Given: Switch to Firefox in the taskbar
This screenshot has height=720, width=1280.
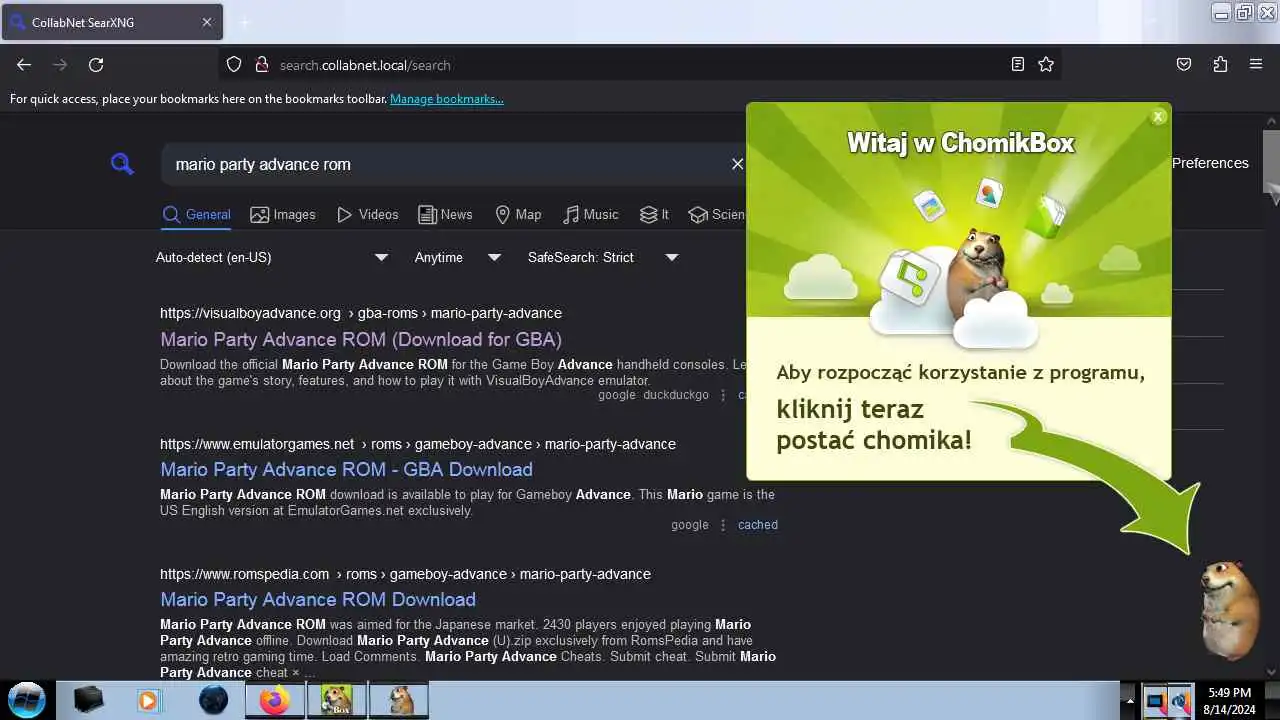Looking at the screenshot, I should click(x=275, y=700).
